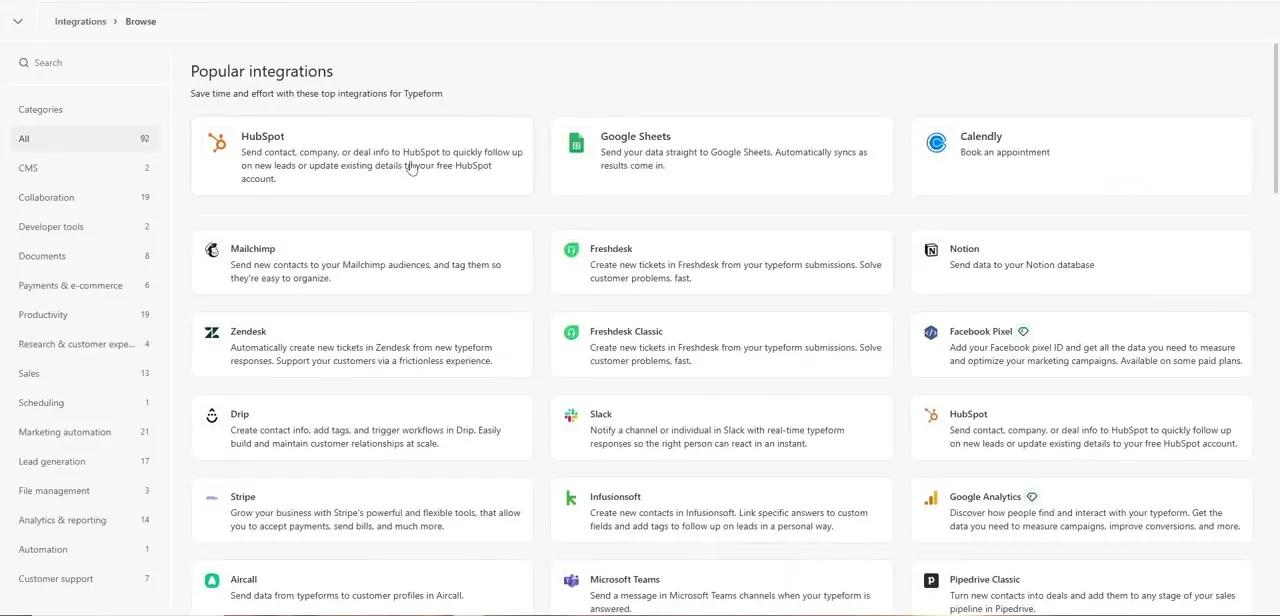Select the CMS category
This screenshot has height=616, width=1280.
pos(84,168)
